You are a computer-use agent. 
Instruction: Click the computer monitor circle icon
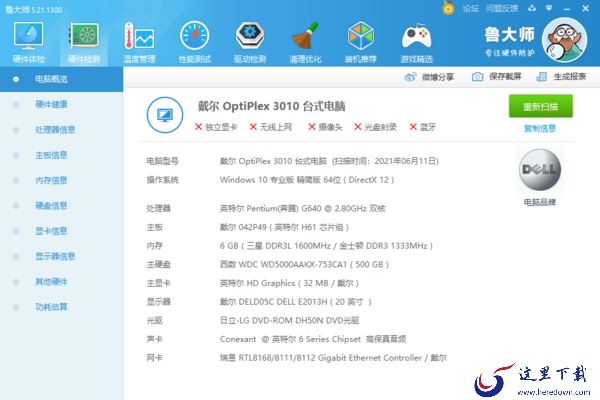click(x=165, y=115)
